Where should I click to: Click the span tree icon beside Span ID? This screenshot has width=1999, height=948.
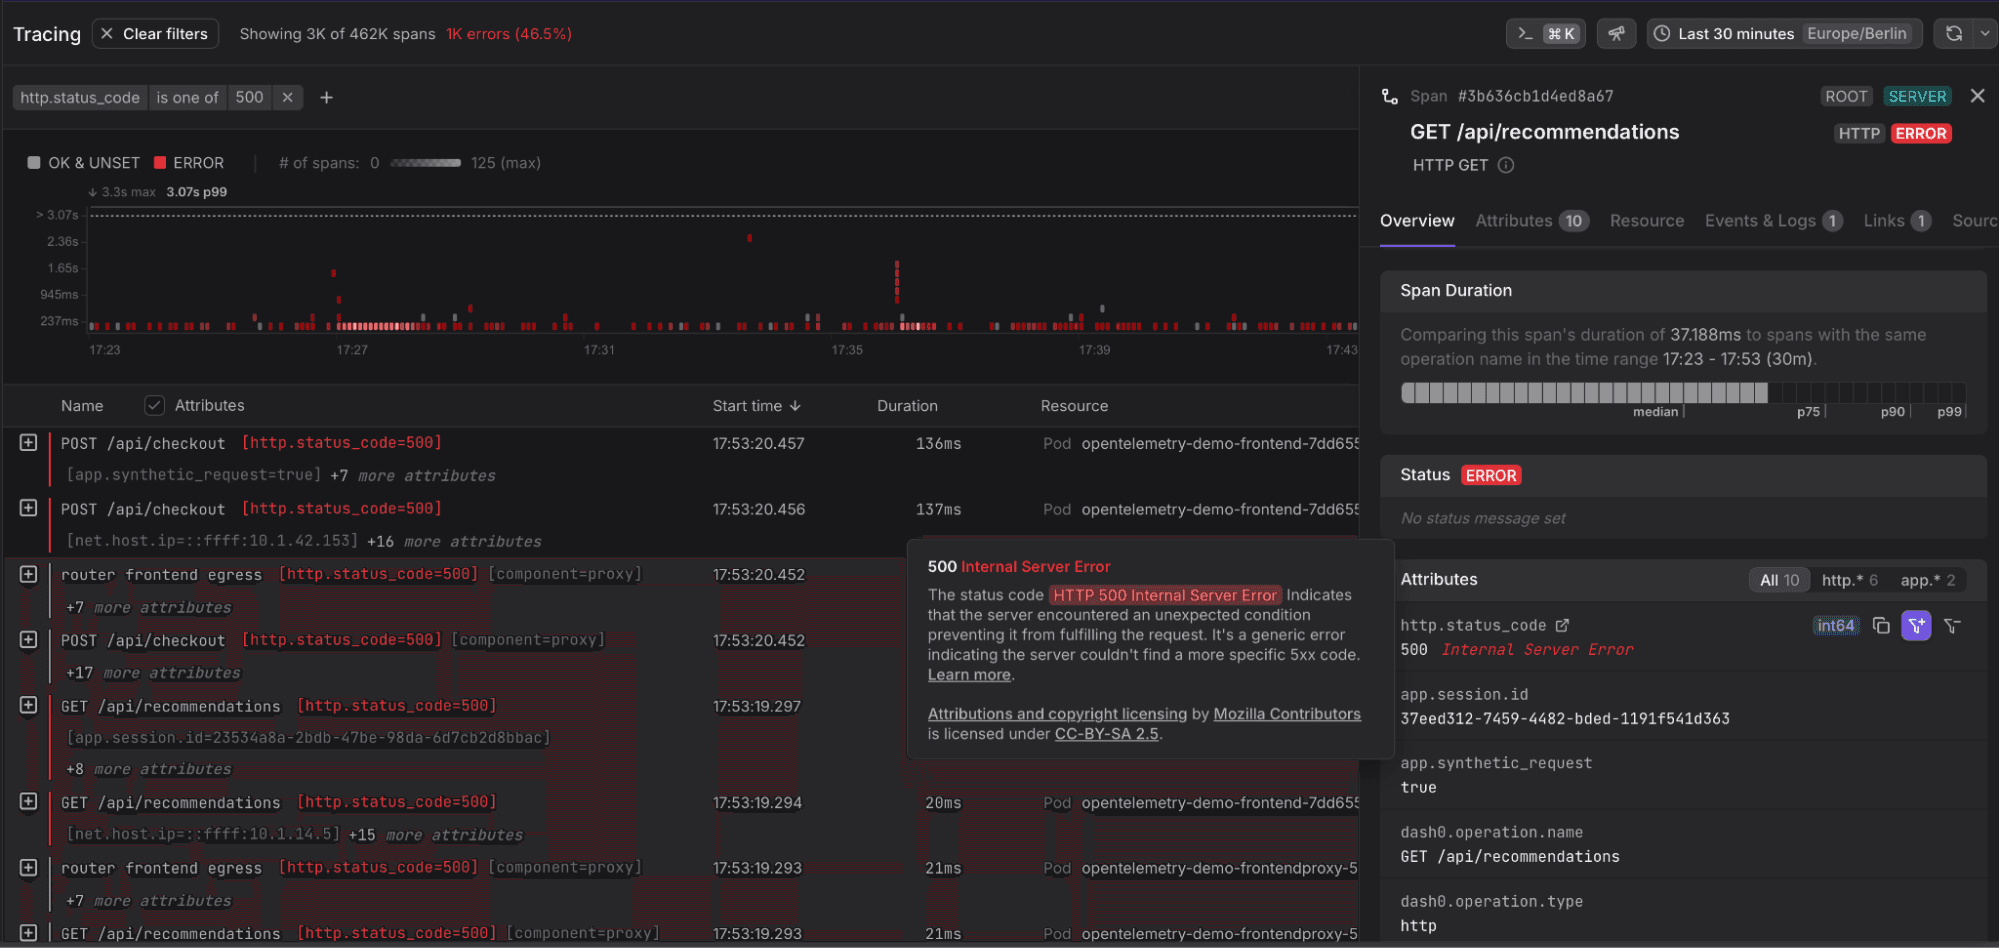pyautogui.click(x=1390, y=96)
